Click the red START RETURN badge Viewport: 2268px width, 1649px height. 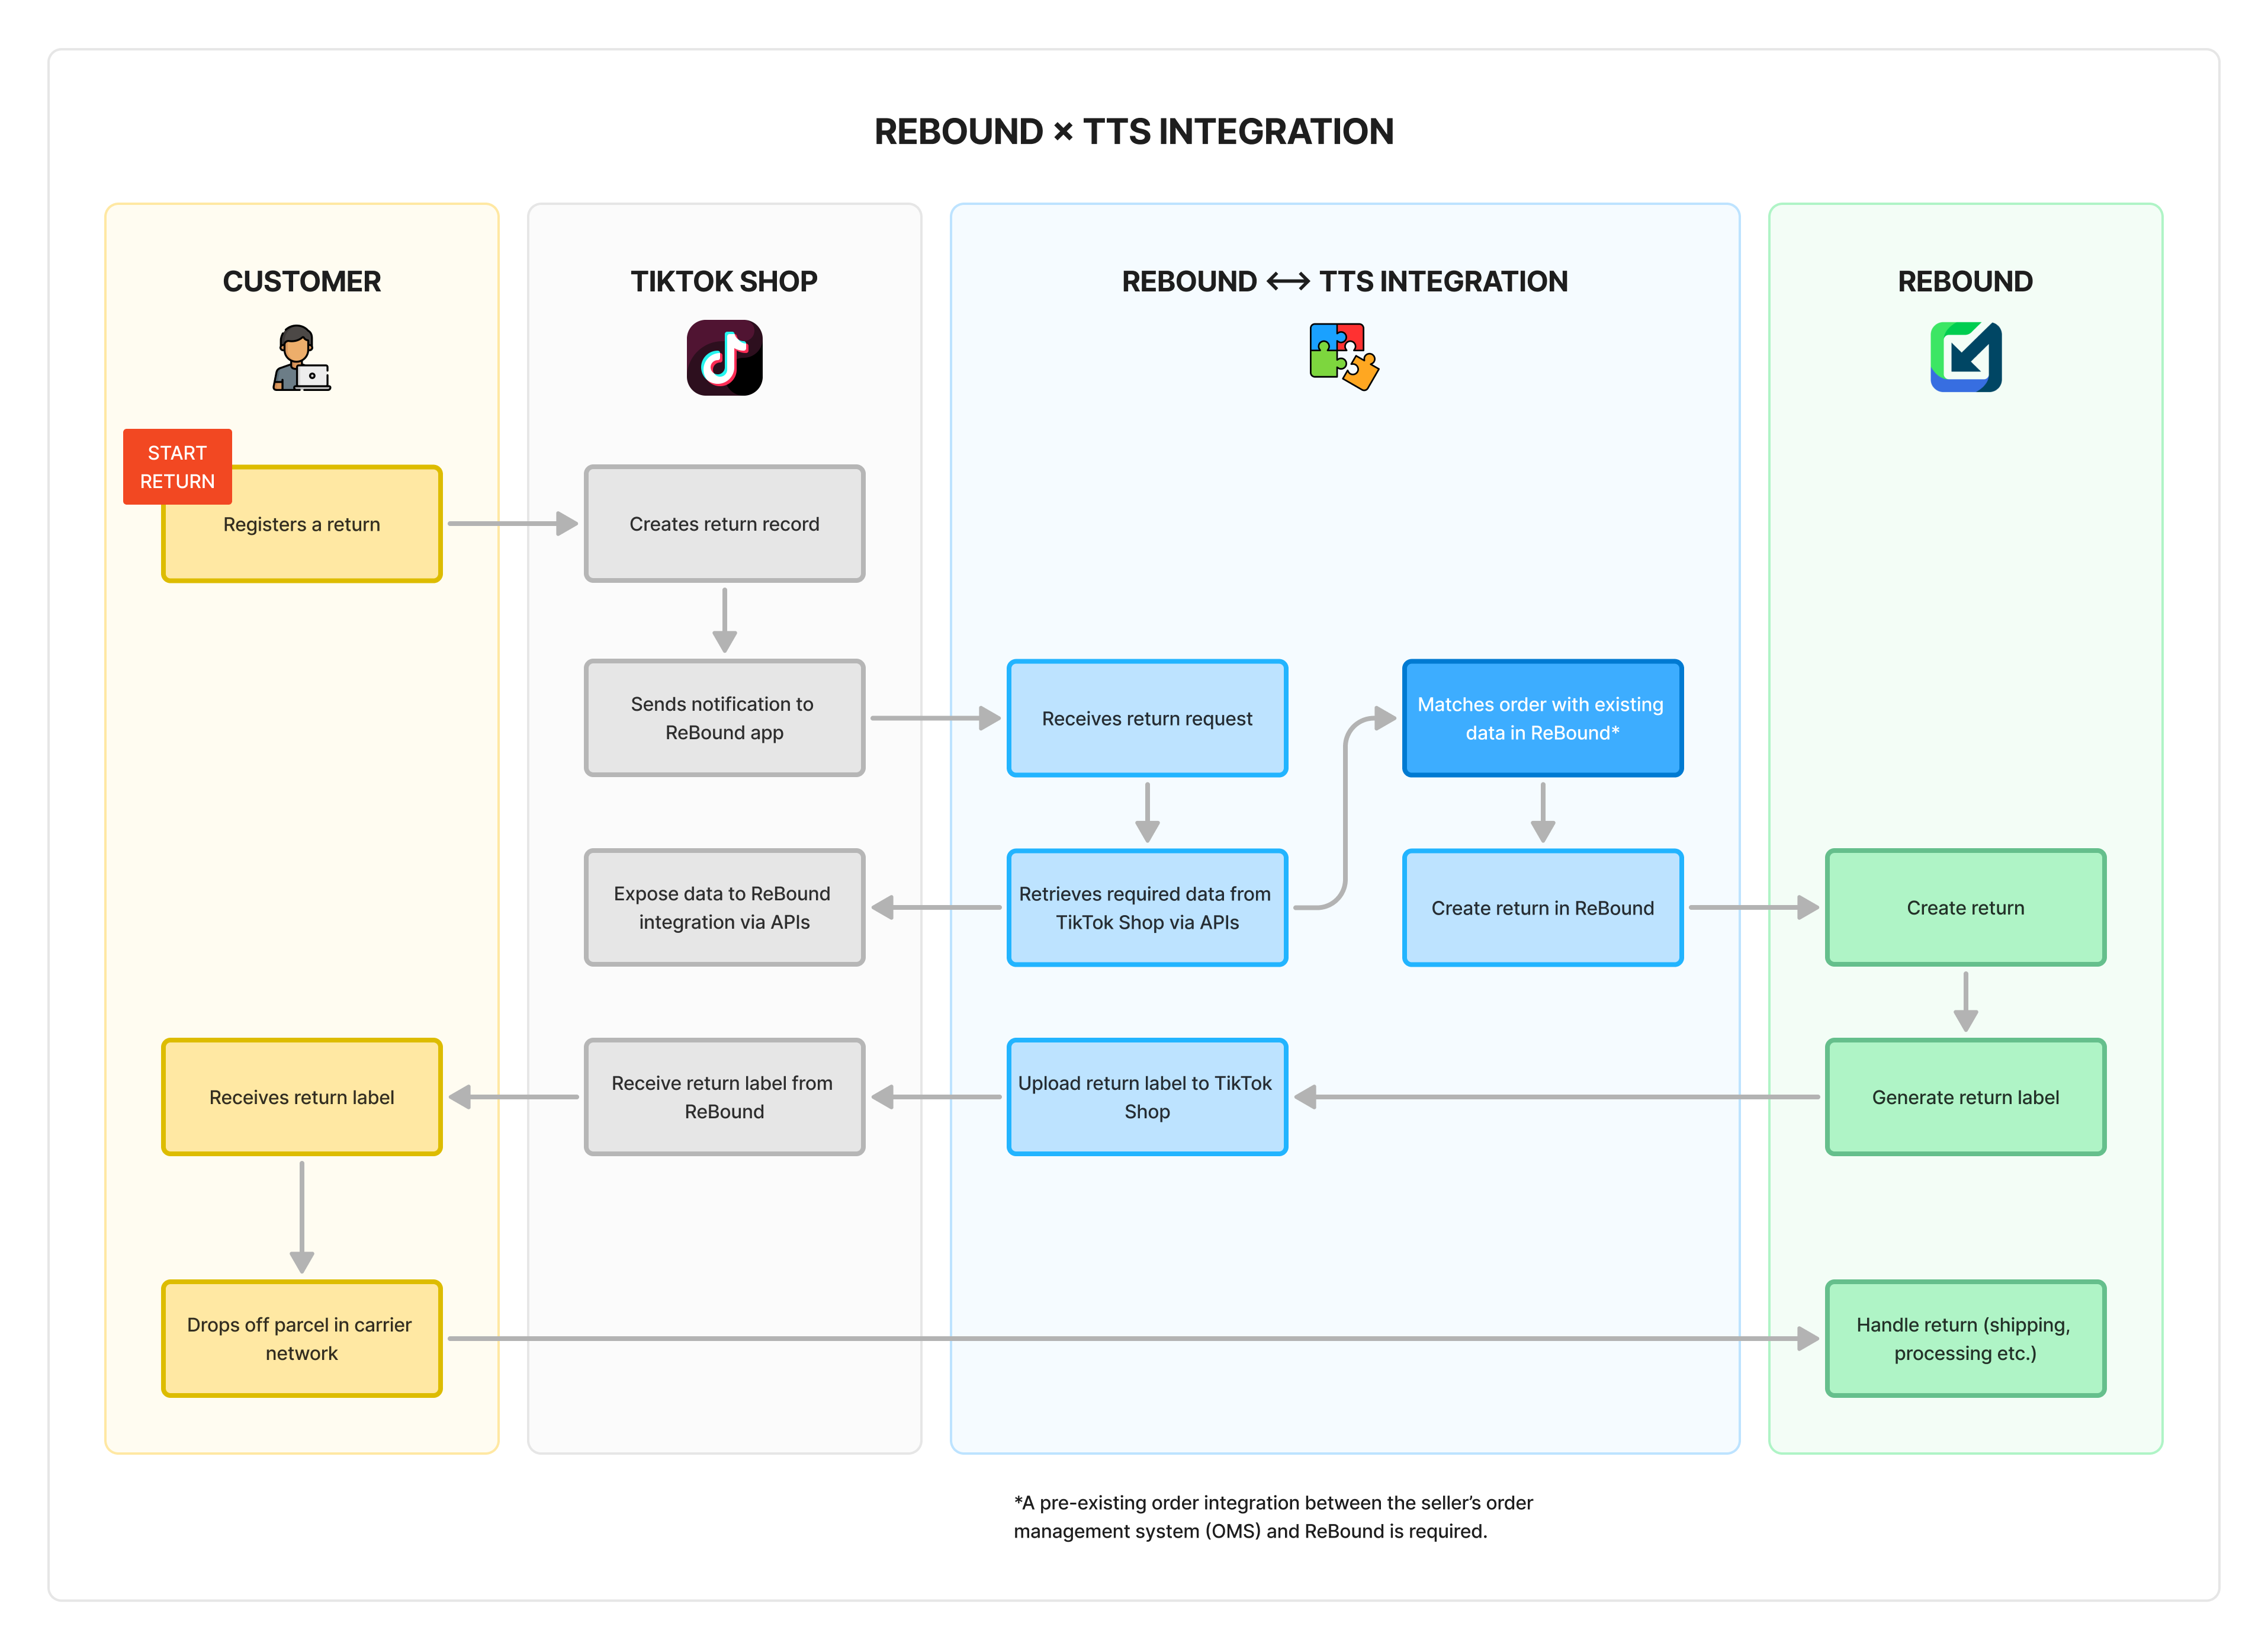coord(177,467)
